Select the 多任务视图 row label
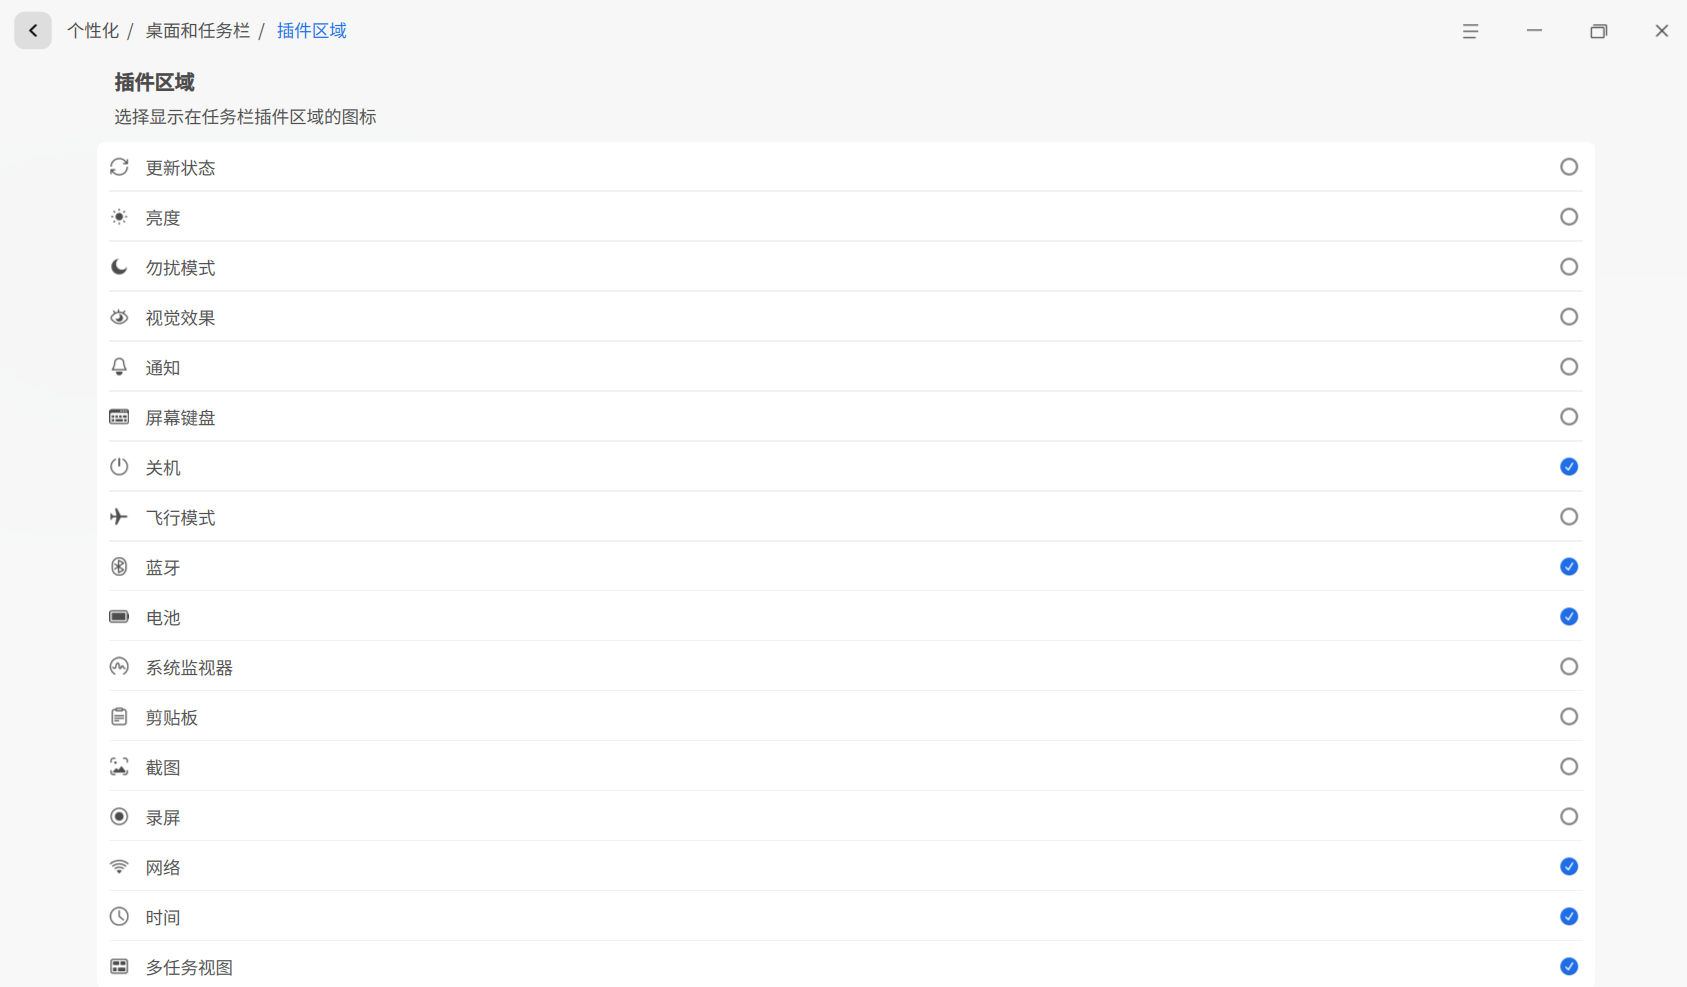The height and width of the screenshot is (987, 1687). coord(189,967)
